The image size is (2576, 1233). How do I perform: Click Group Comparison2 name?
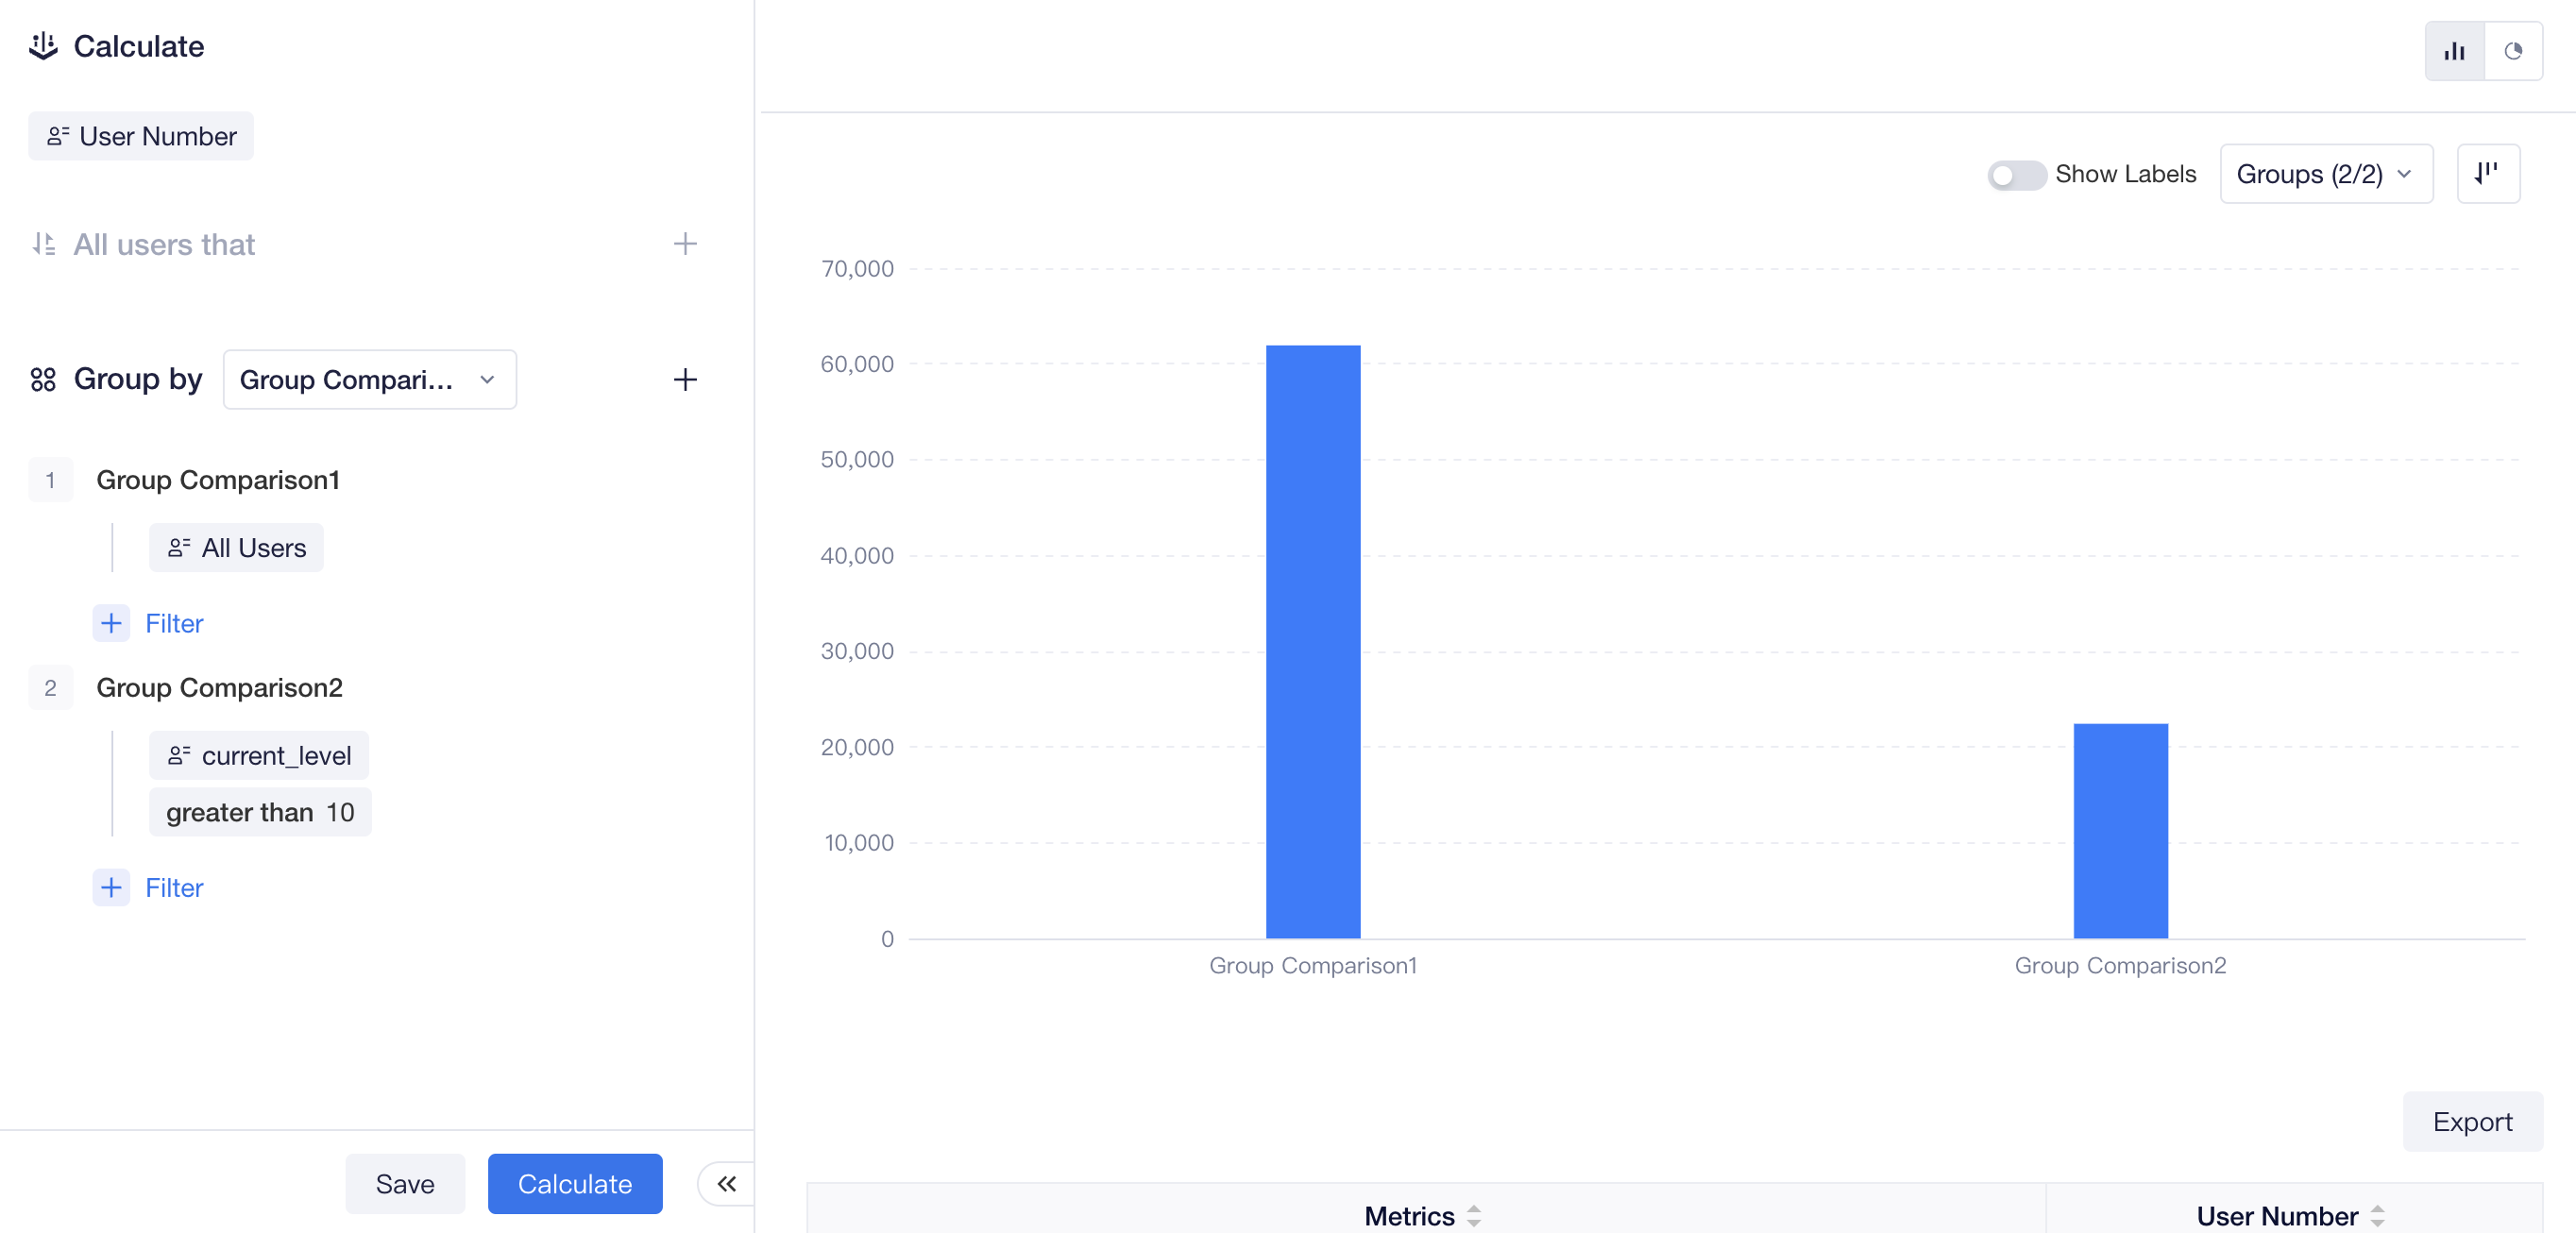pyautogui.click(x=219, y=688)
